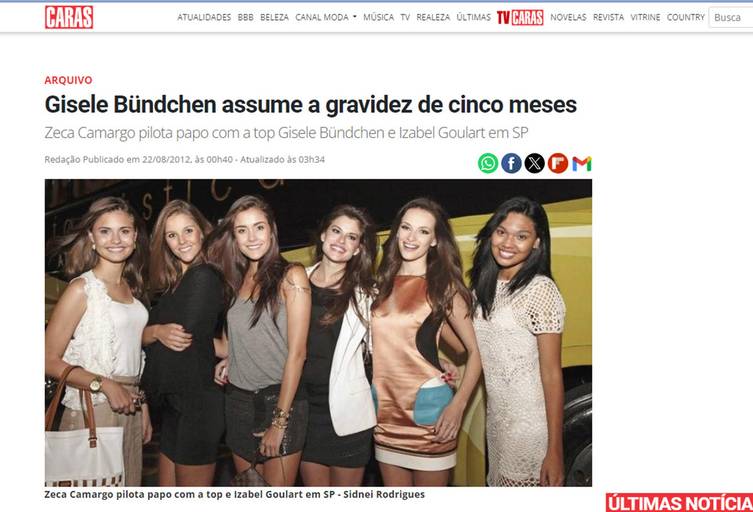This screenshot has height=512, width=753.
Task: Share article via Gmail icon
Action: click(582, 164)
